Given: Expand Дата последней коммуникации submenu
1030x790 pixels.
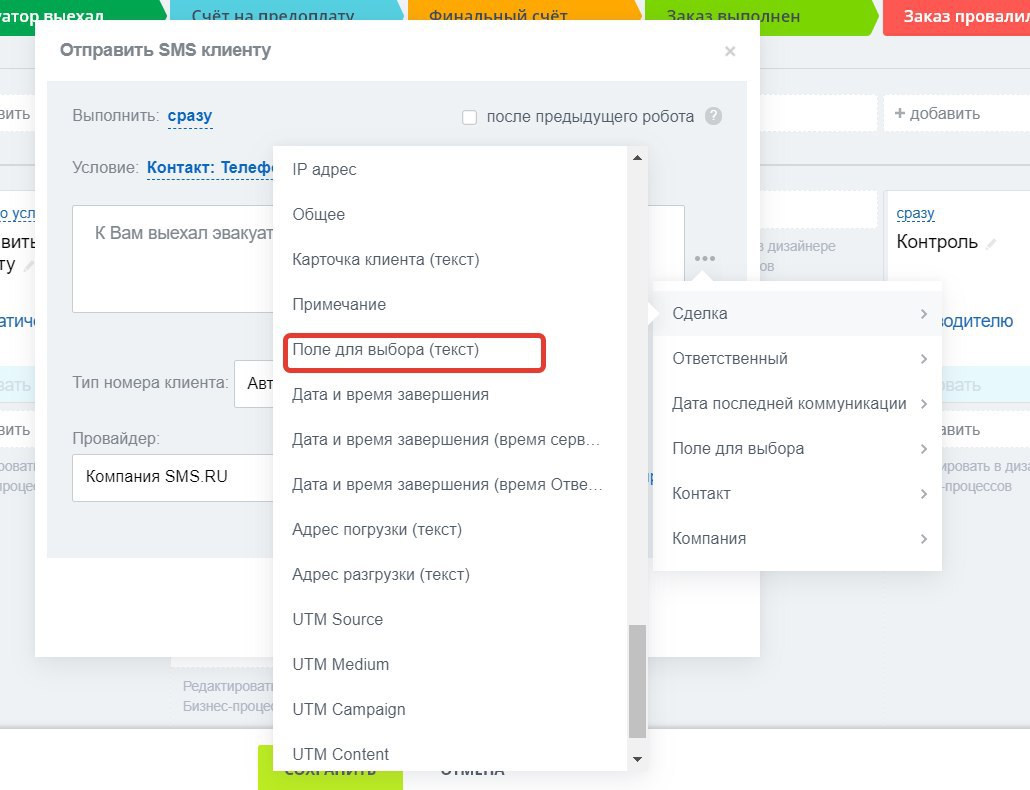Looking at the screenshot, I should (x=797, y=403).
